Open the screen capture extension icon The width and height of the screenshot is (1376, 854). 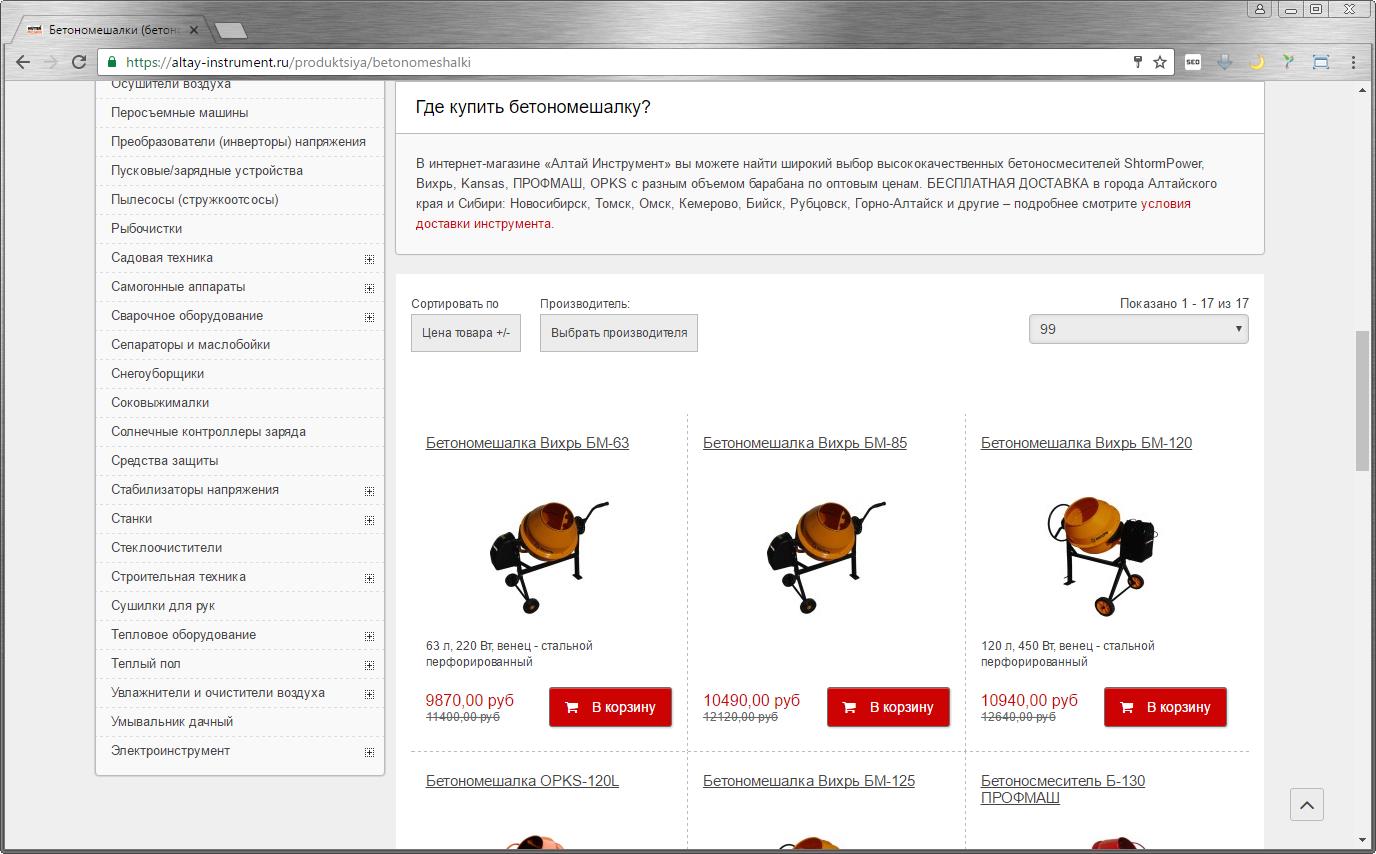coord(1321,62)
